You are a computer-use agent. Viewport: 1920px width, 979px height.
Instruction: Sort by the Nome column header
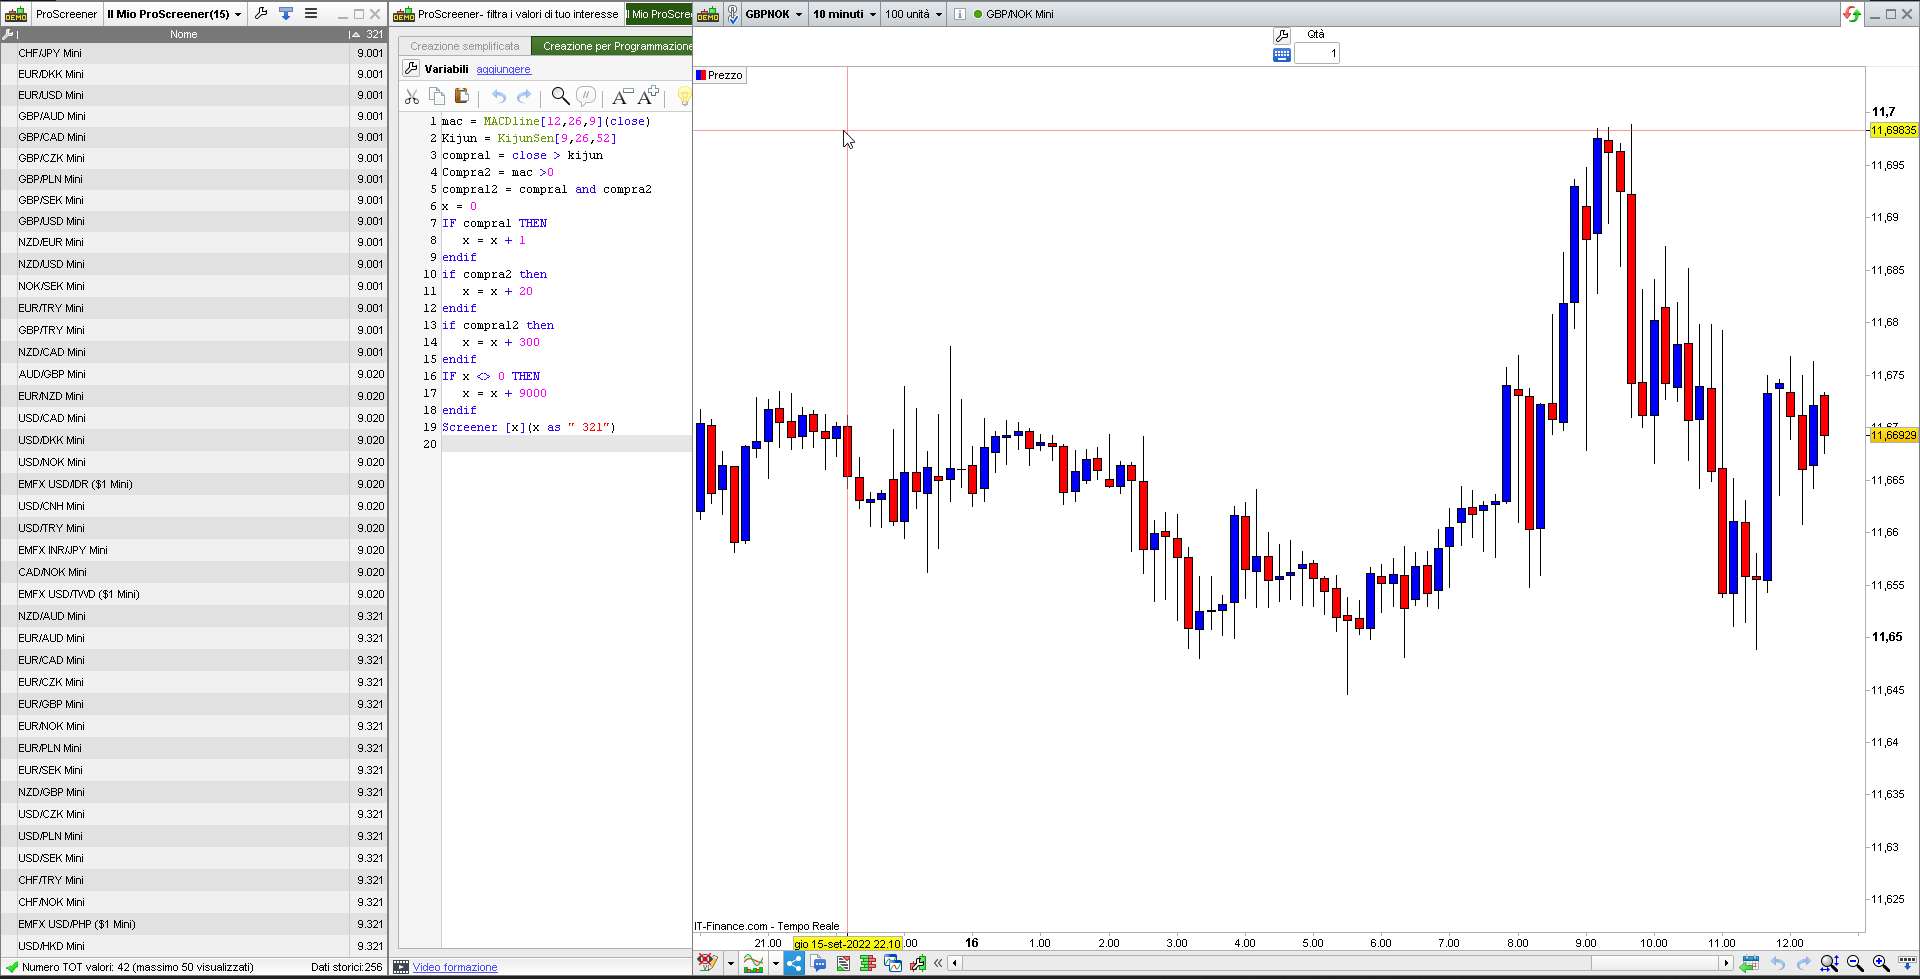[183, 34]
